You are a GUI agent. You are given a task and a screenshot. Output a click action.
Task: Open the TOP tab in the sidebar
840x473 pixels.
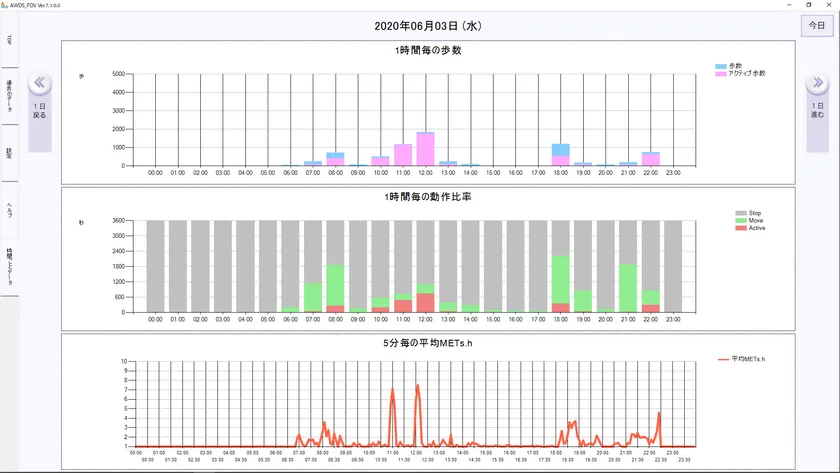[9, 40]
